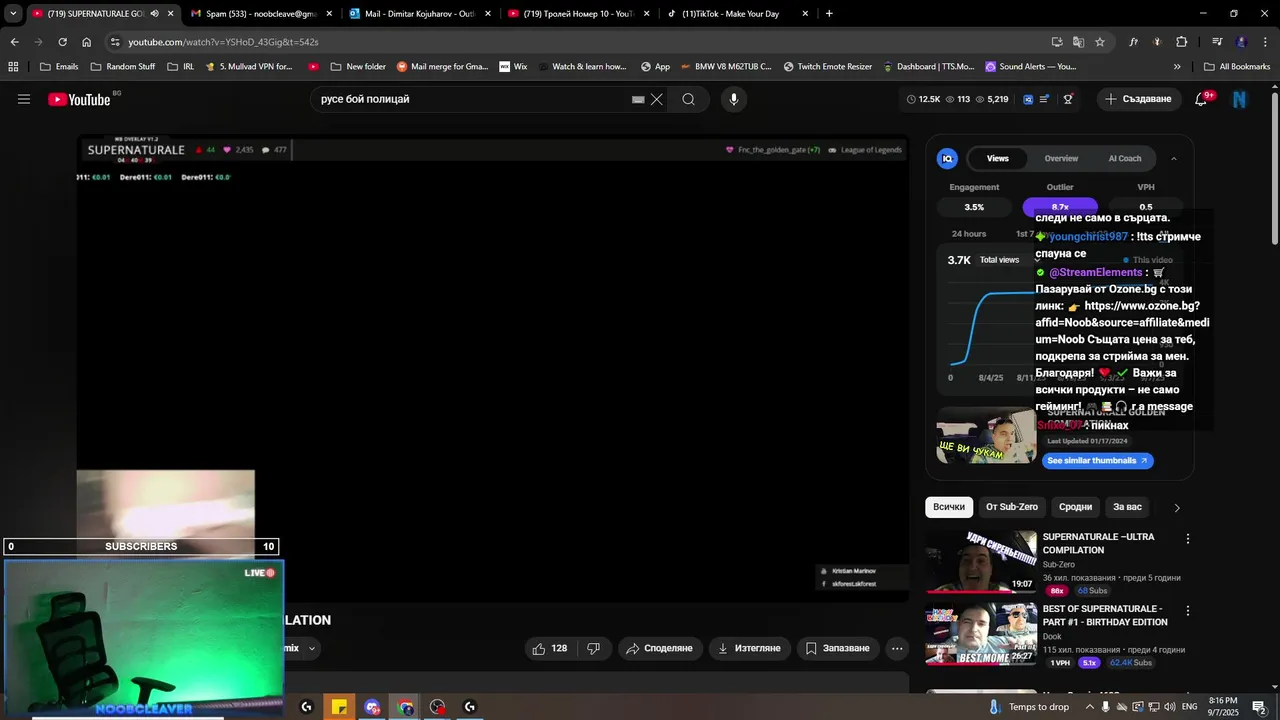Start voice search with microphone
Image resolution: width=1280 pixels, height=720 pixels.
734,99
